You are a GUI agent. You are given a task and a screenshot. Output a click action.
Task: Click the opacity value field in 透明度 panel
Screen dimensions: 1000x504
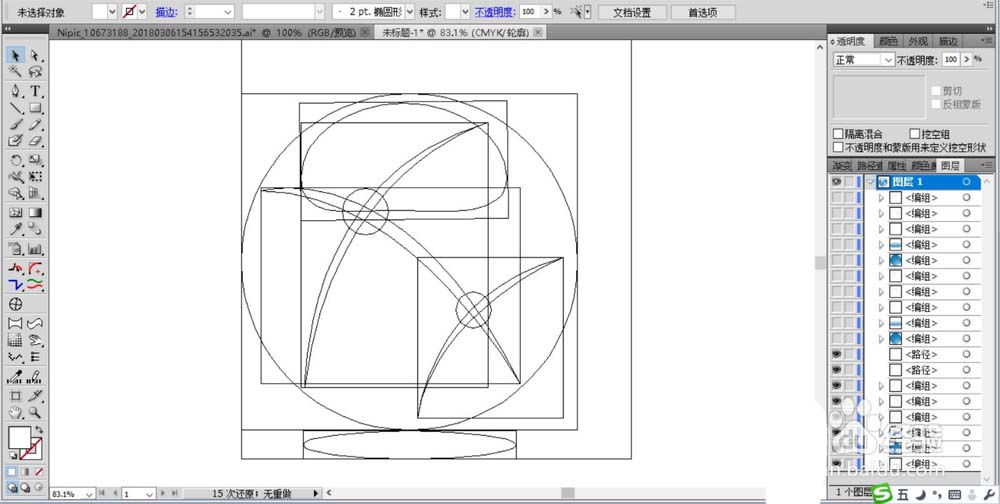pos(951,60)
